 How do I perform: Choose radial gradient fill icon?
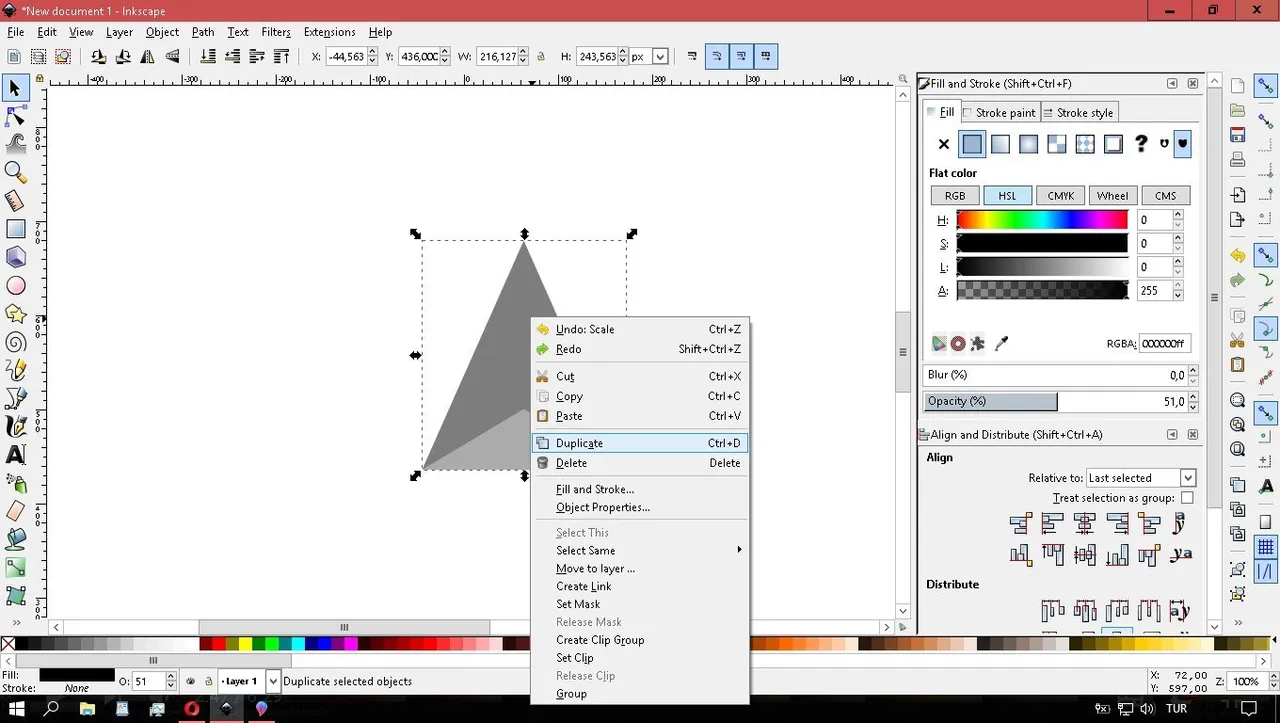[x=1028, y=145]
